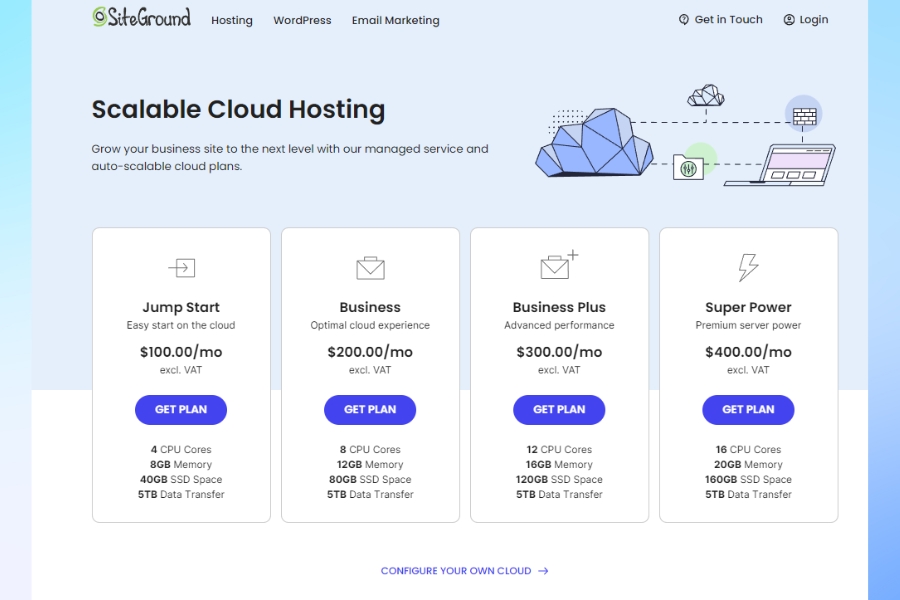Get the Super Power plan
Viewport: 900px width, 600px height.
pyautogui.click(x=748, y=410)
